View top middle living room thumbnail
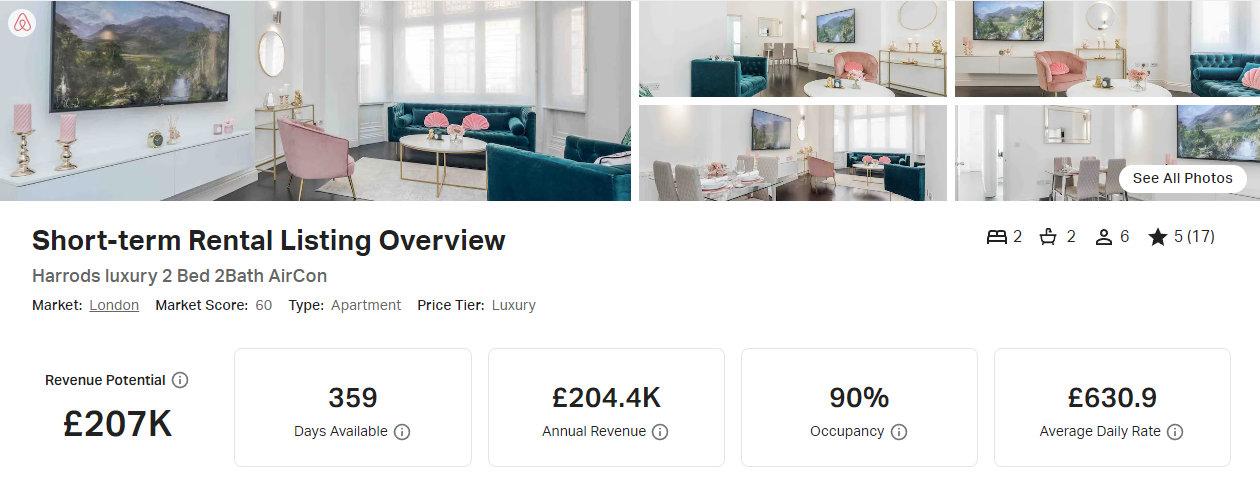Screen dimensions: 1260x495 (x=793, y=48)
